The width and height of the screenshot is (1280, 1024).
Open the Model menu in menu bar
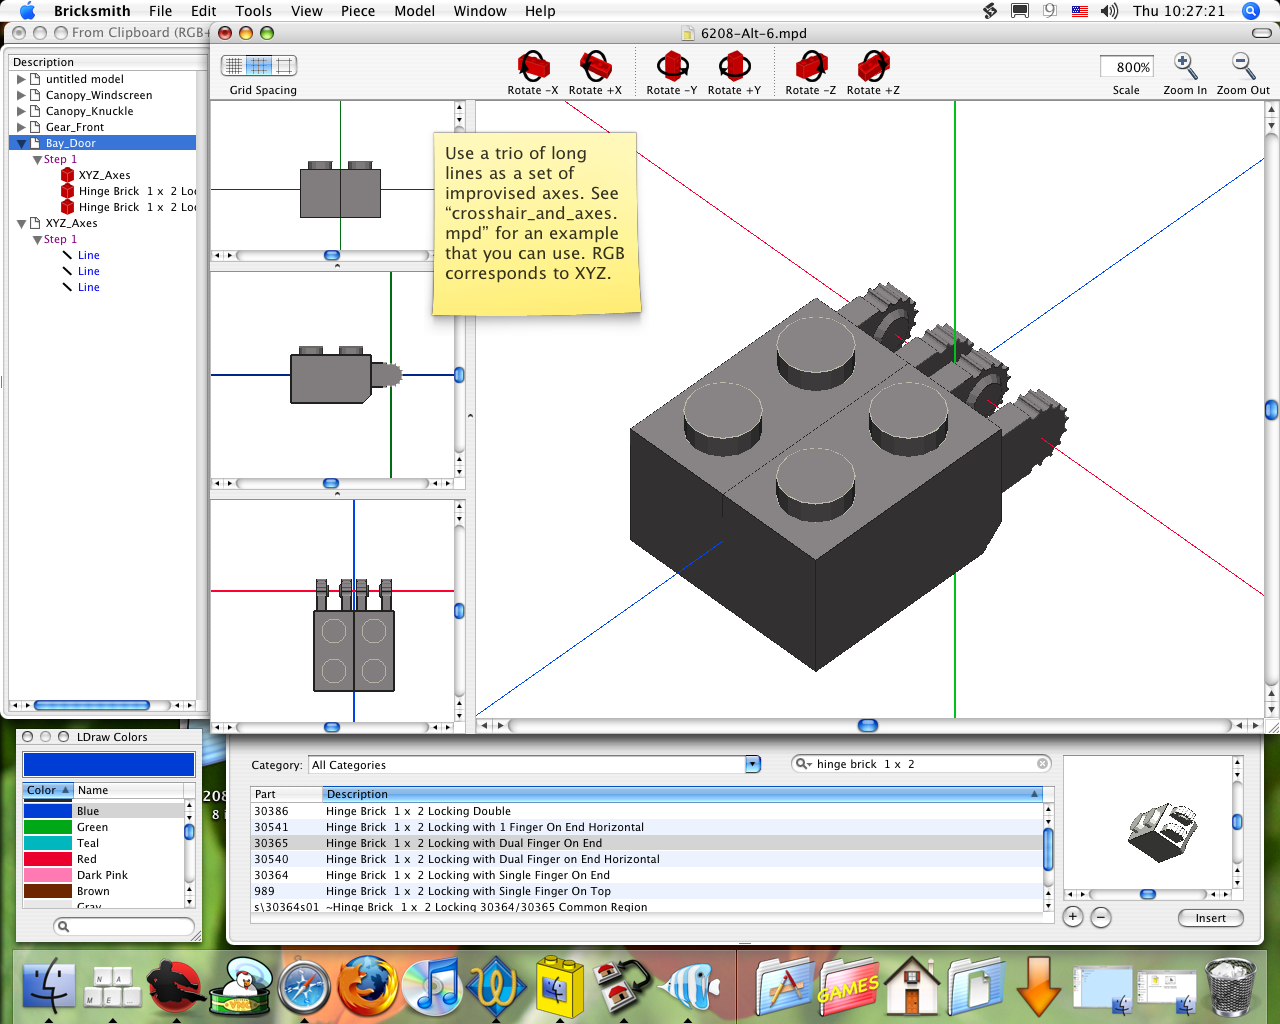414,11
